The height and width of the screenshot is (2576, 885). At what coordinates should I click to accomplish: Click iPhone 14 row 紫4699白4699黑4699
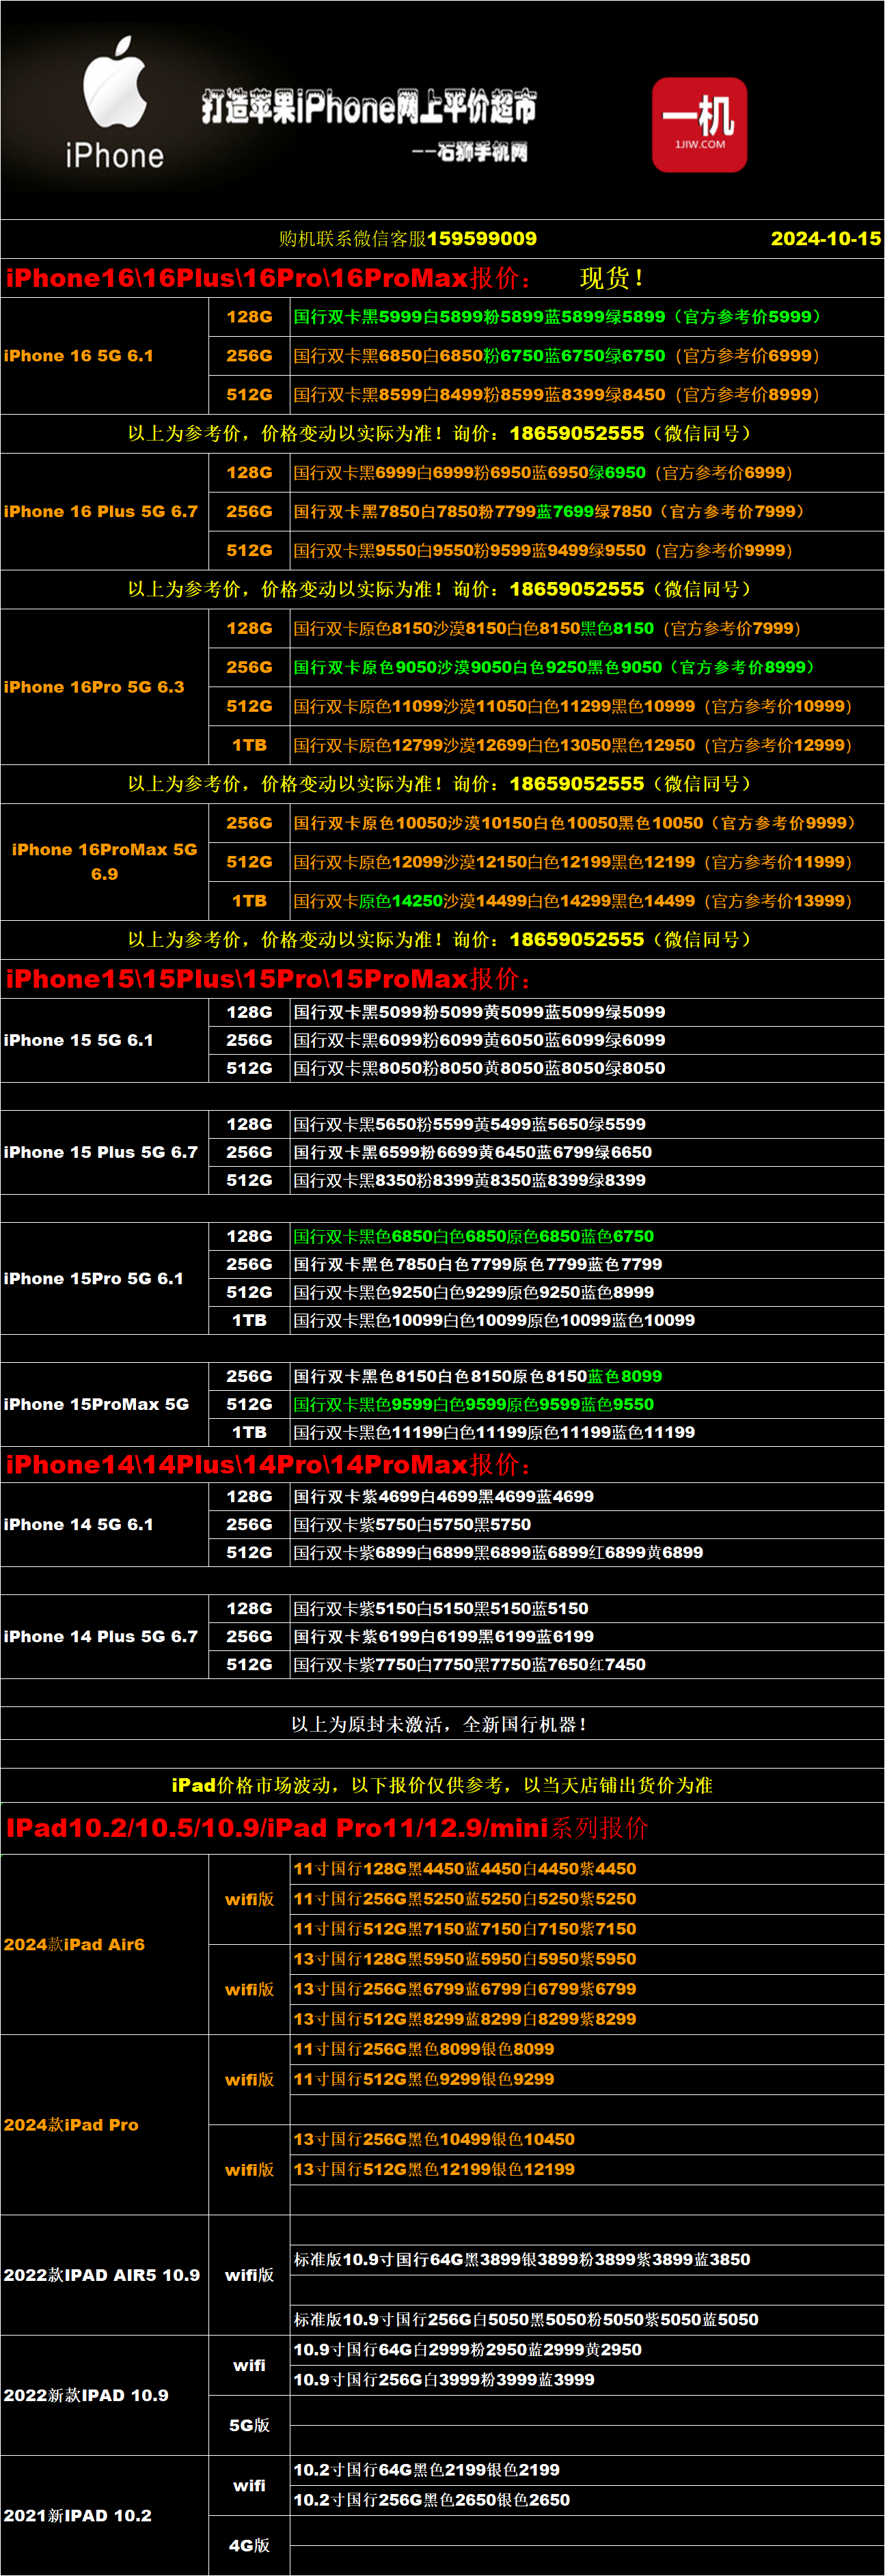(x=587, y=1497)
